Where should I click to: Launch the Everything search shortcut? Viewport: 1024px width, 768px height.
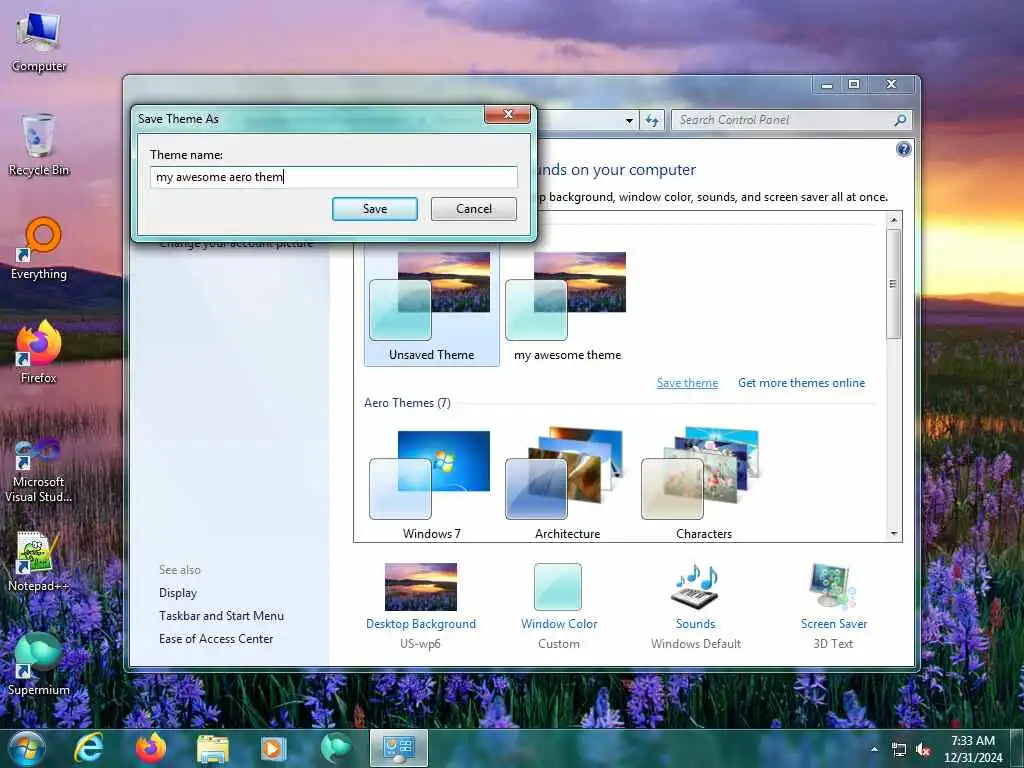pyautogui.click(x=39, y=249)
